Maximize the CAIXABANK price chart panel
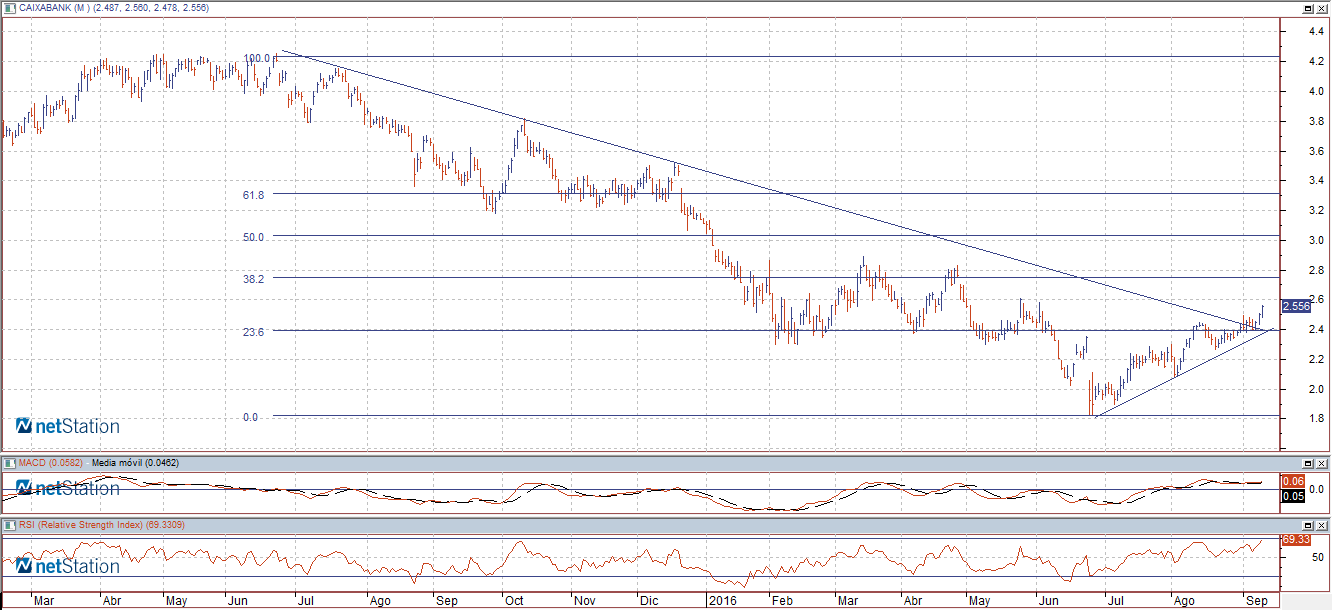 [1308, 8]
